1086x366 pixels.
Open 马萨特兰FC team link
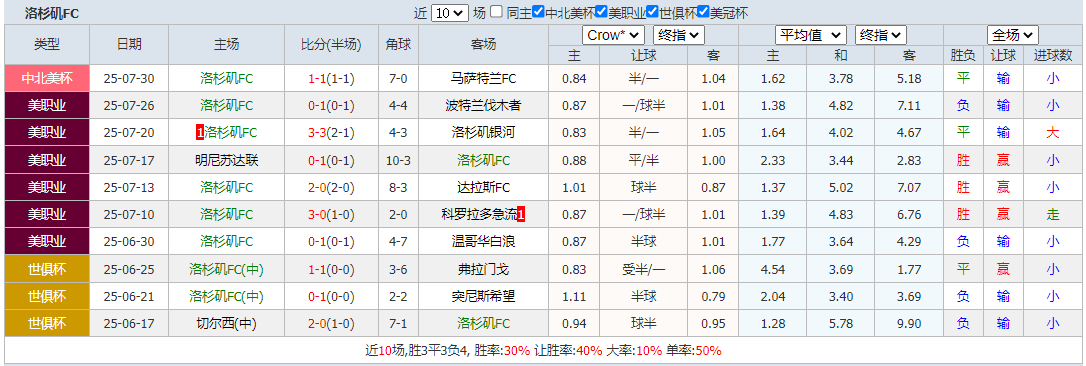(483, 78)
